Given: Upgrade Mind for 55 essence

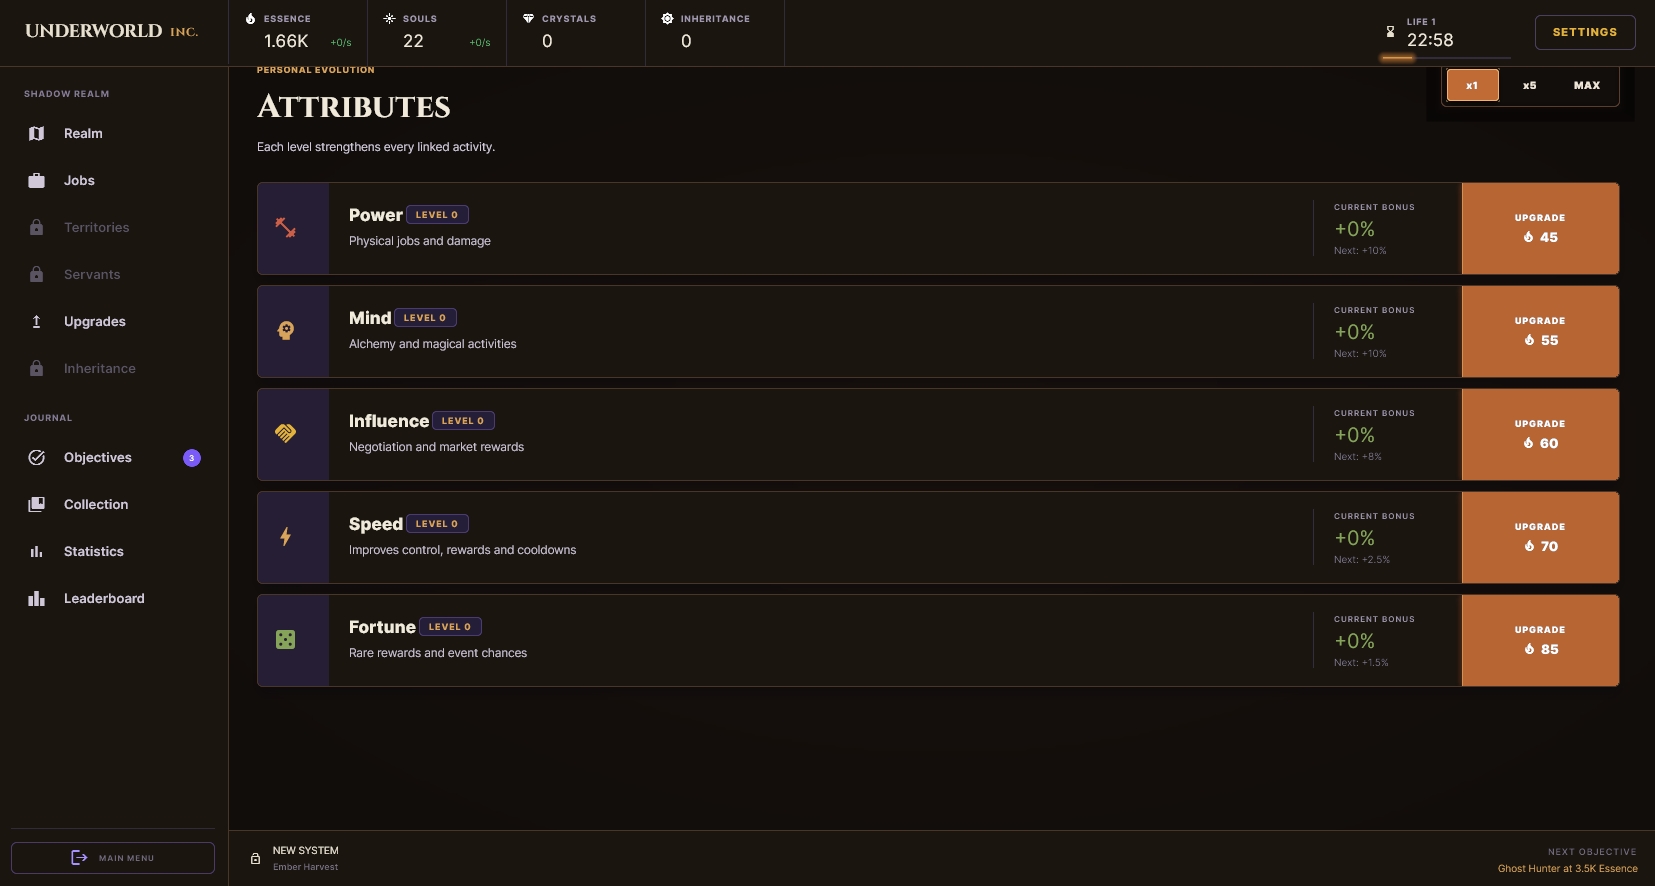Looking at the screenshot, I should [1540, 331].
